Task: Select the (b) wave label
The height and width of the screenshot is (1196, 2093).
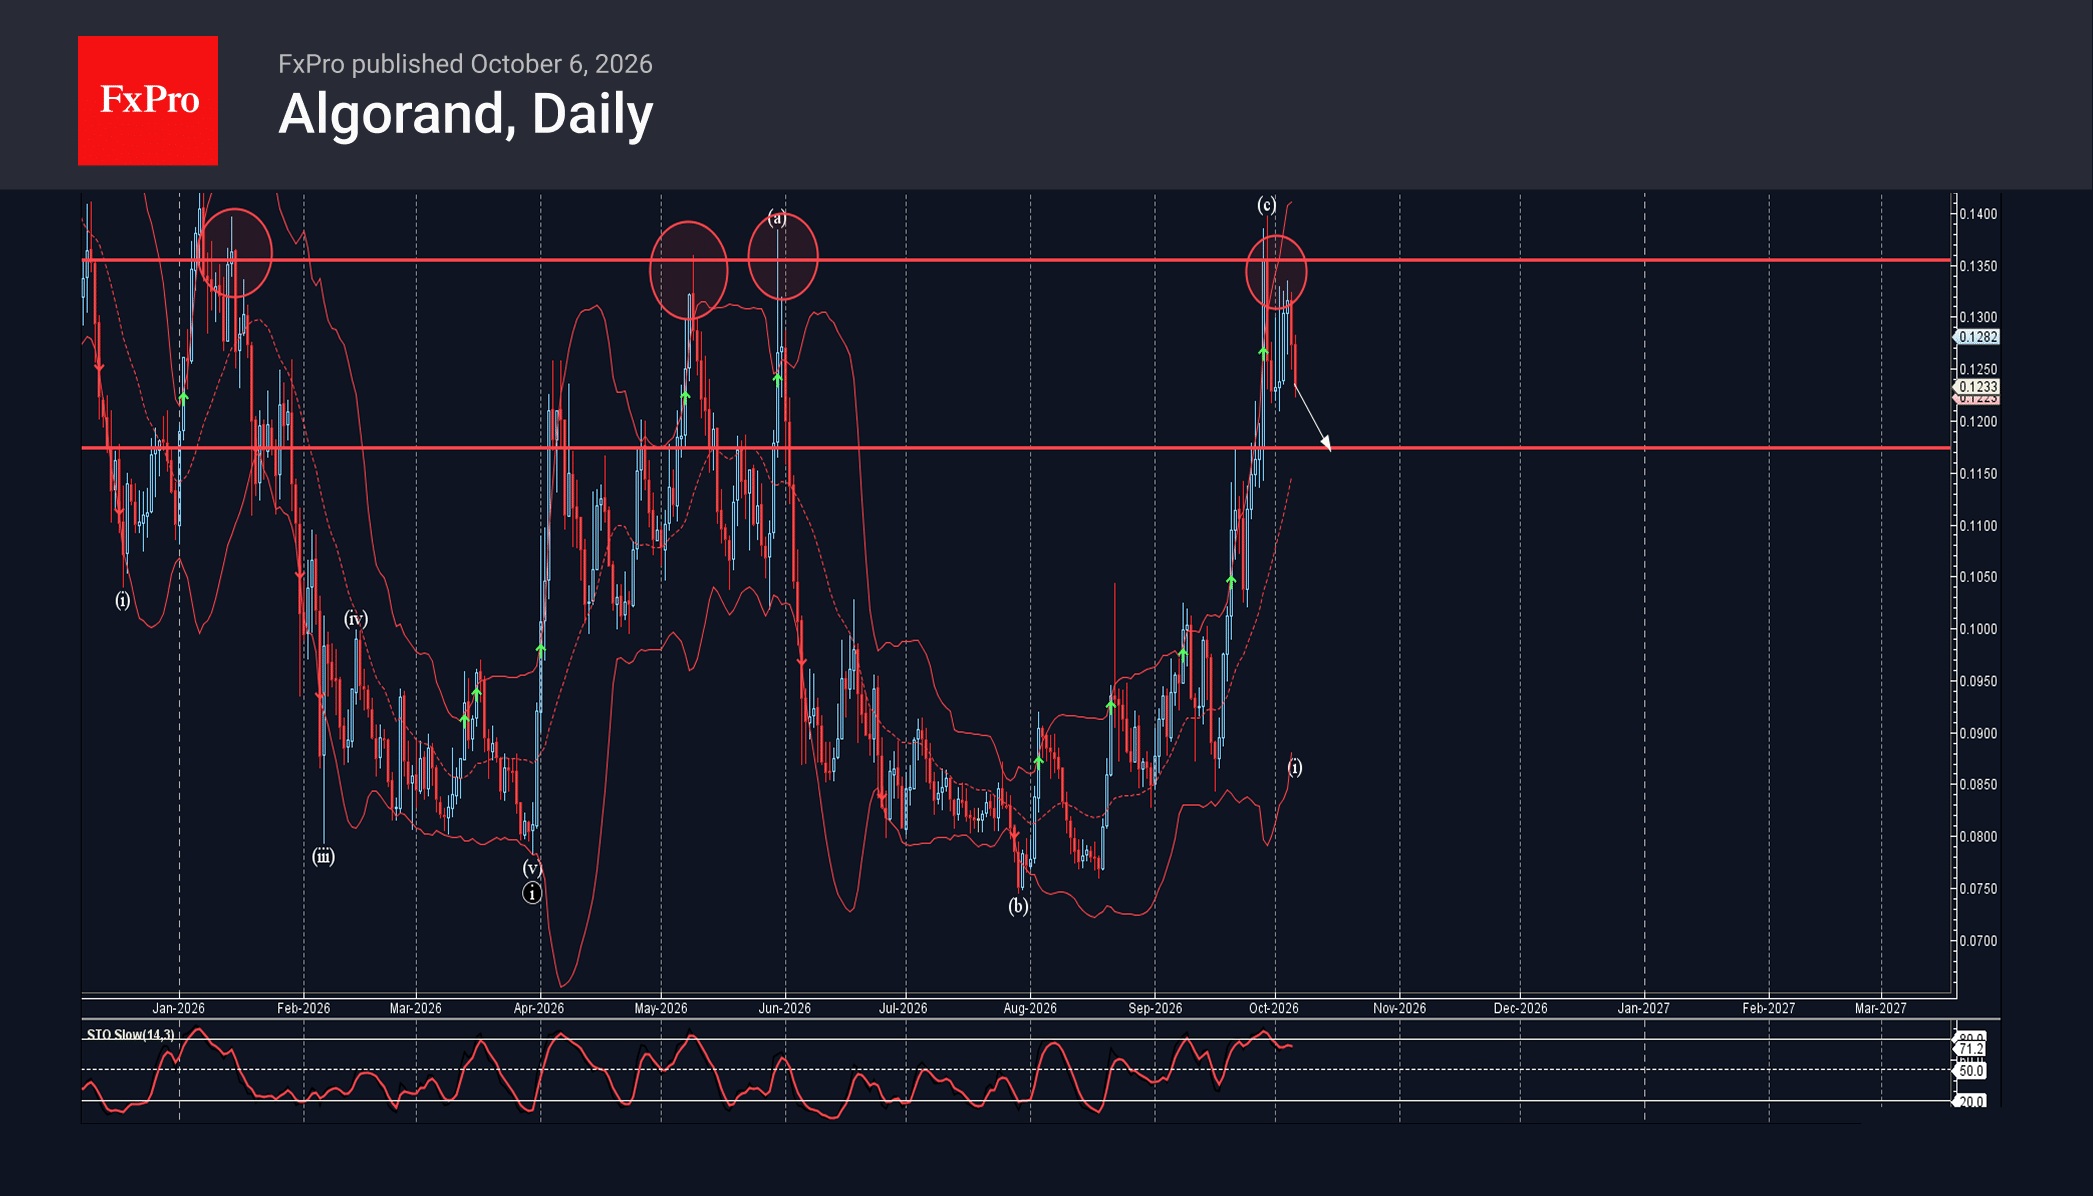Action: click(x=1018, y=906)
